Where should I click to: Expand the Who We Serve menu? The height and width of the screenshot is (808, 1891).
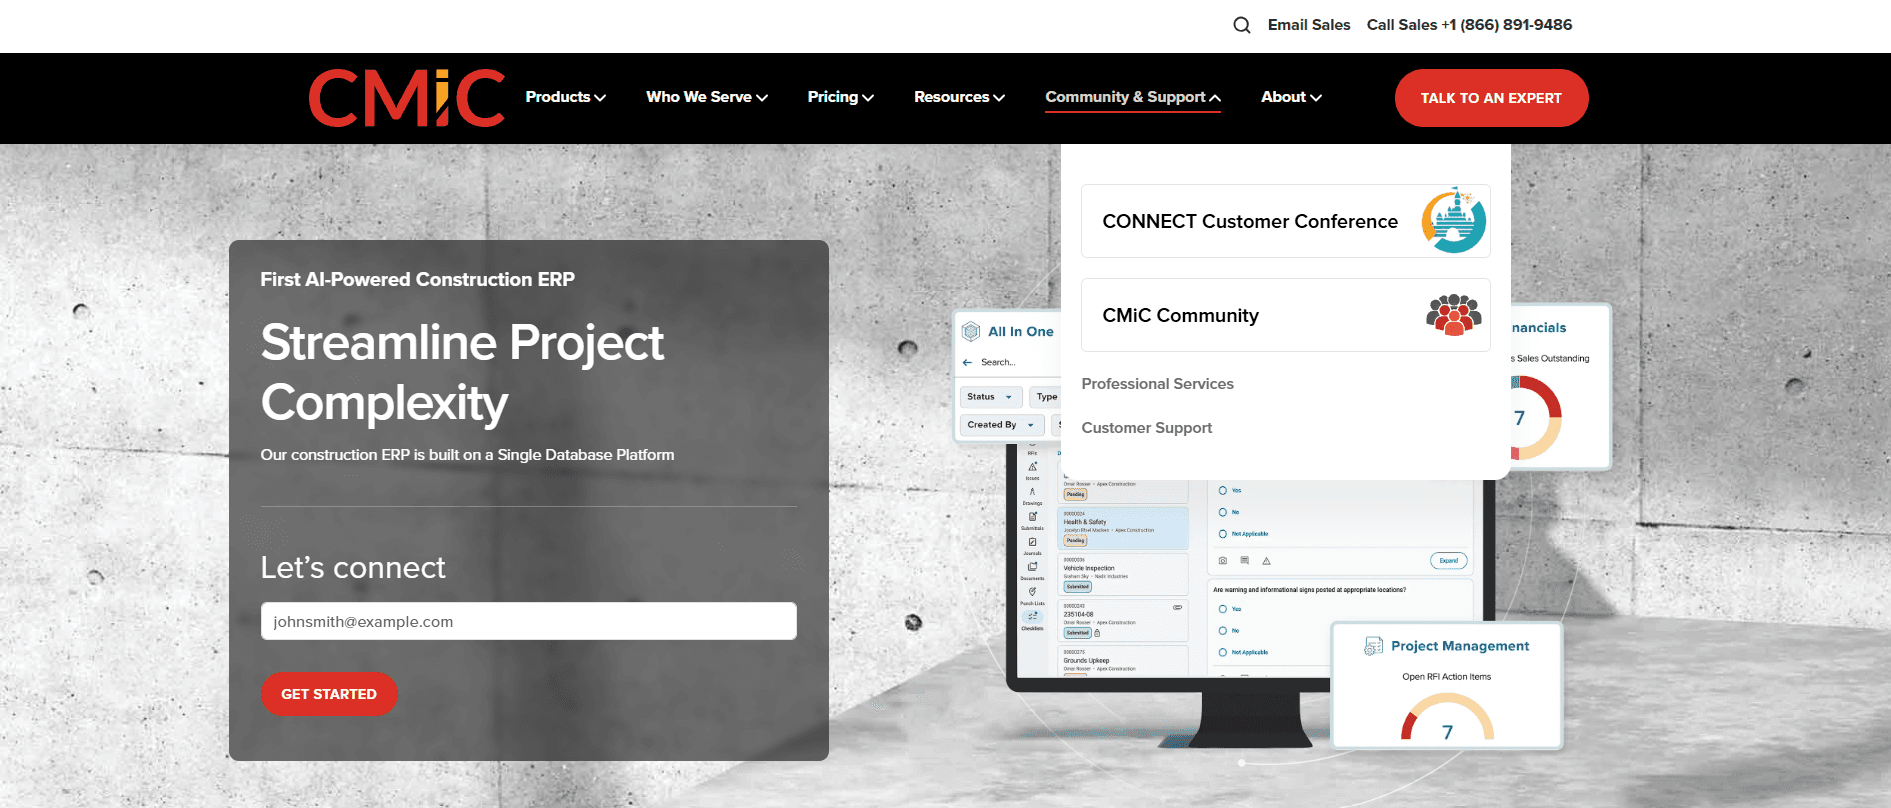706,97
